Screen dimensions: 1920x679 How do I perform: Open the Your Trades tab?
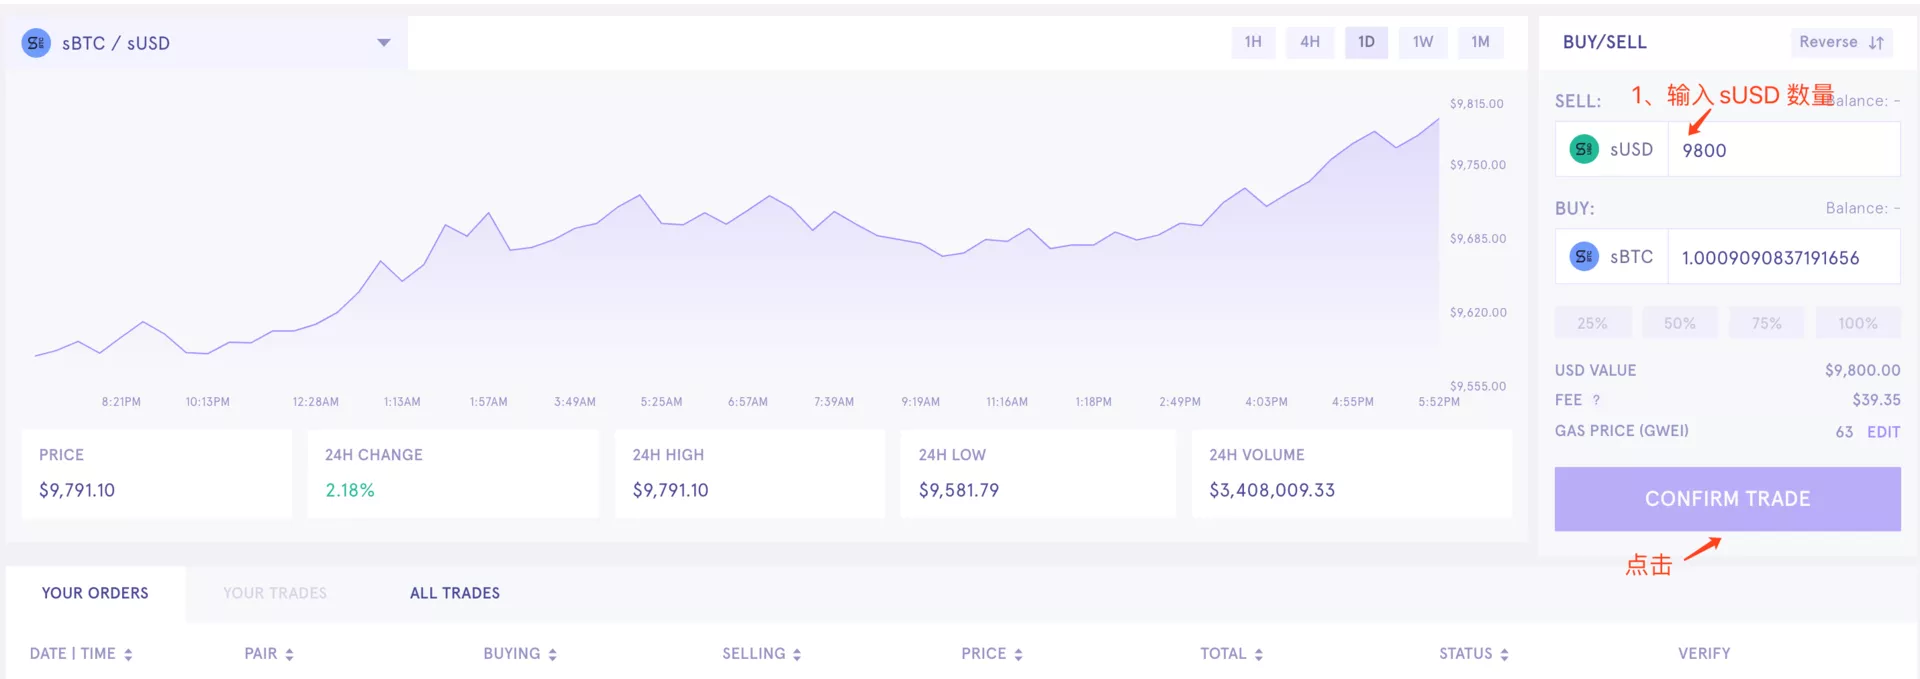tap(275, 593)
